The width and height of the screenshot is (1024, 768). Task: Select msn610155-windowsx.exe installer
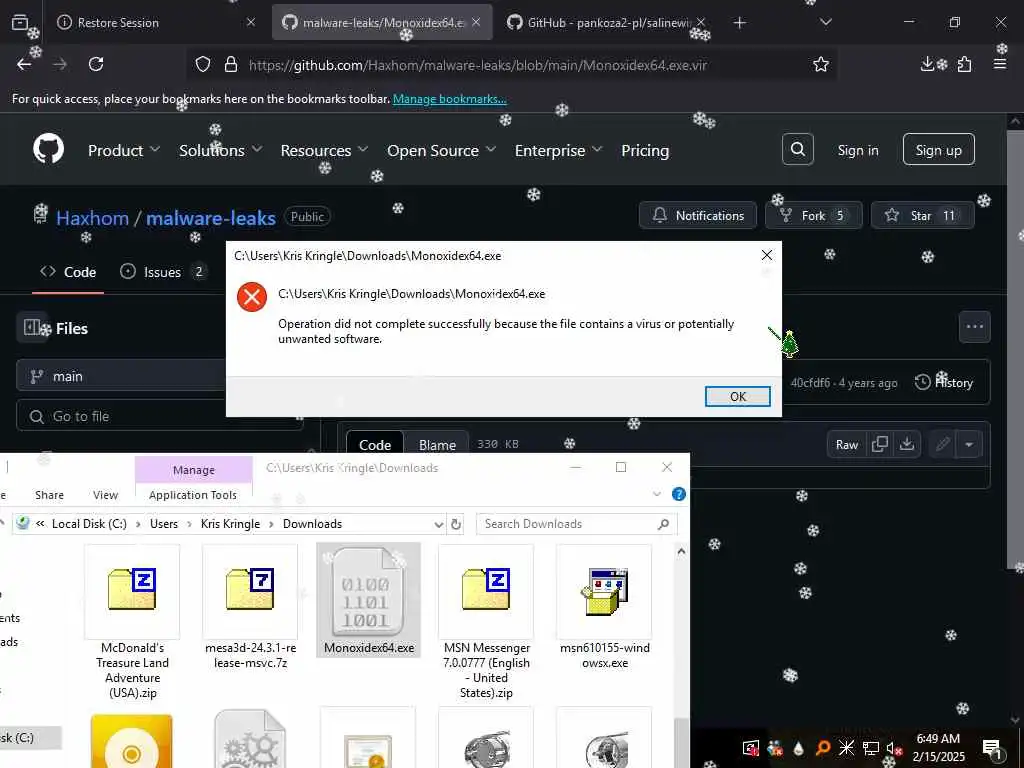(604, 607)
